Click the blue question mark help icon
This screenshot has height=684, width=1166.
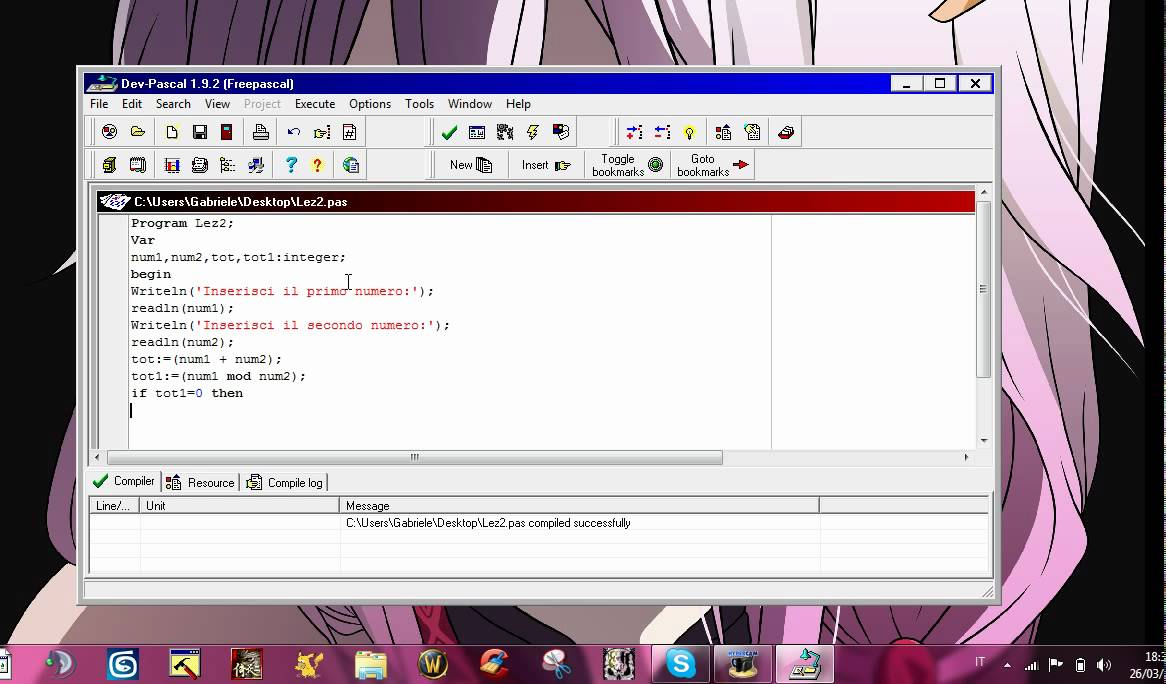(x=291, y=165)
